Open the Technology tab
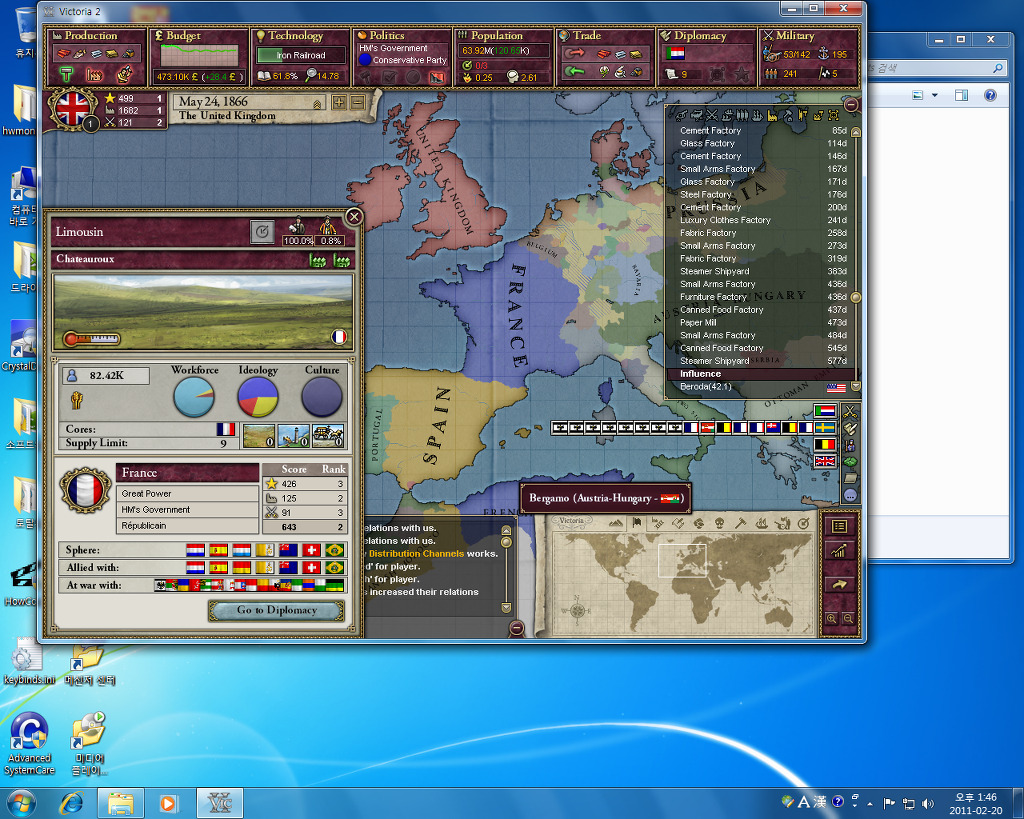 pyautogui.click(x=301, y=57)
